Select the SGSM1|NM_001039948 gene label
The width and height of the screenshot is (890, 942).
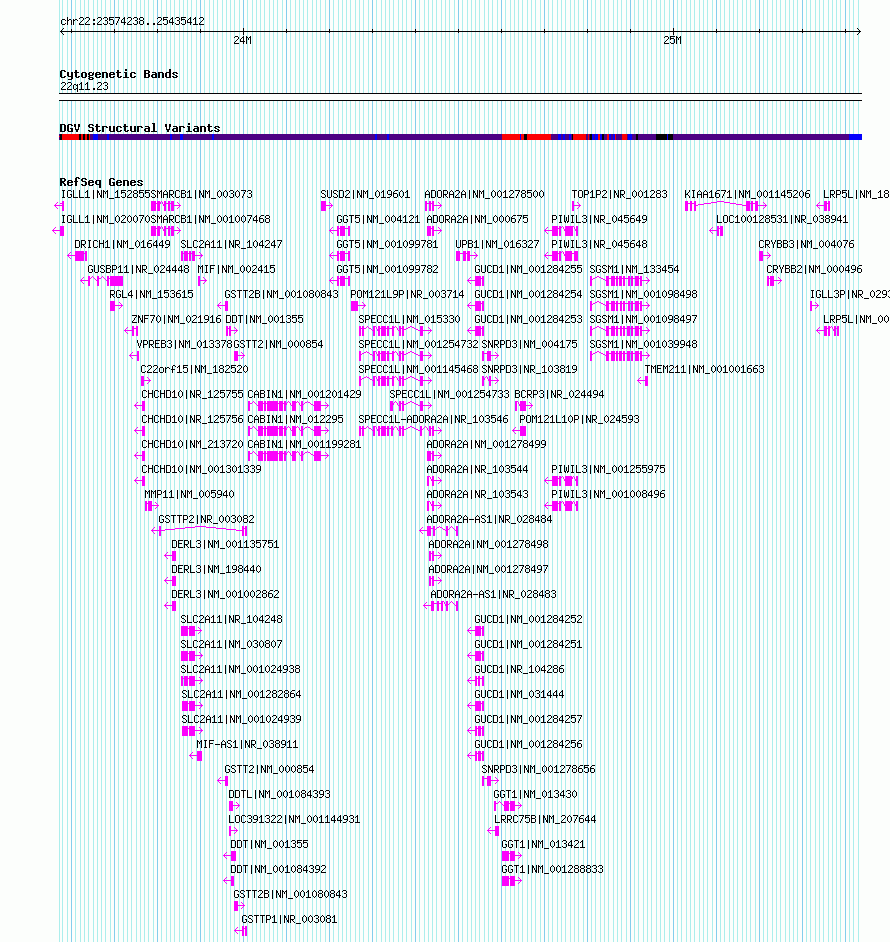pos(643,344)
